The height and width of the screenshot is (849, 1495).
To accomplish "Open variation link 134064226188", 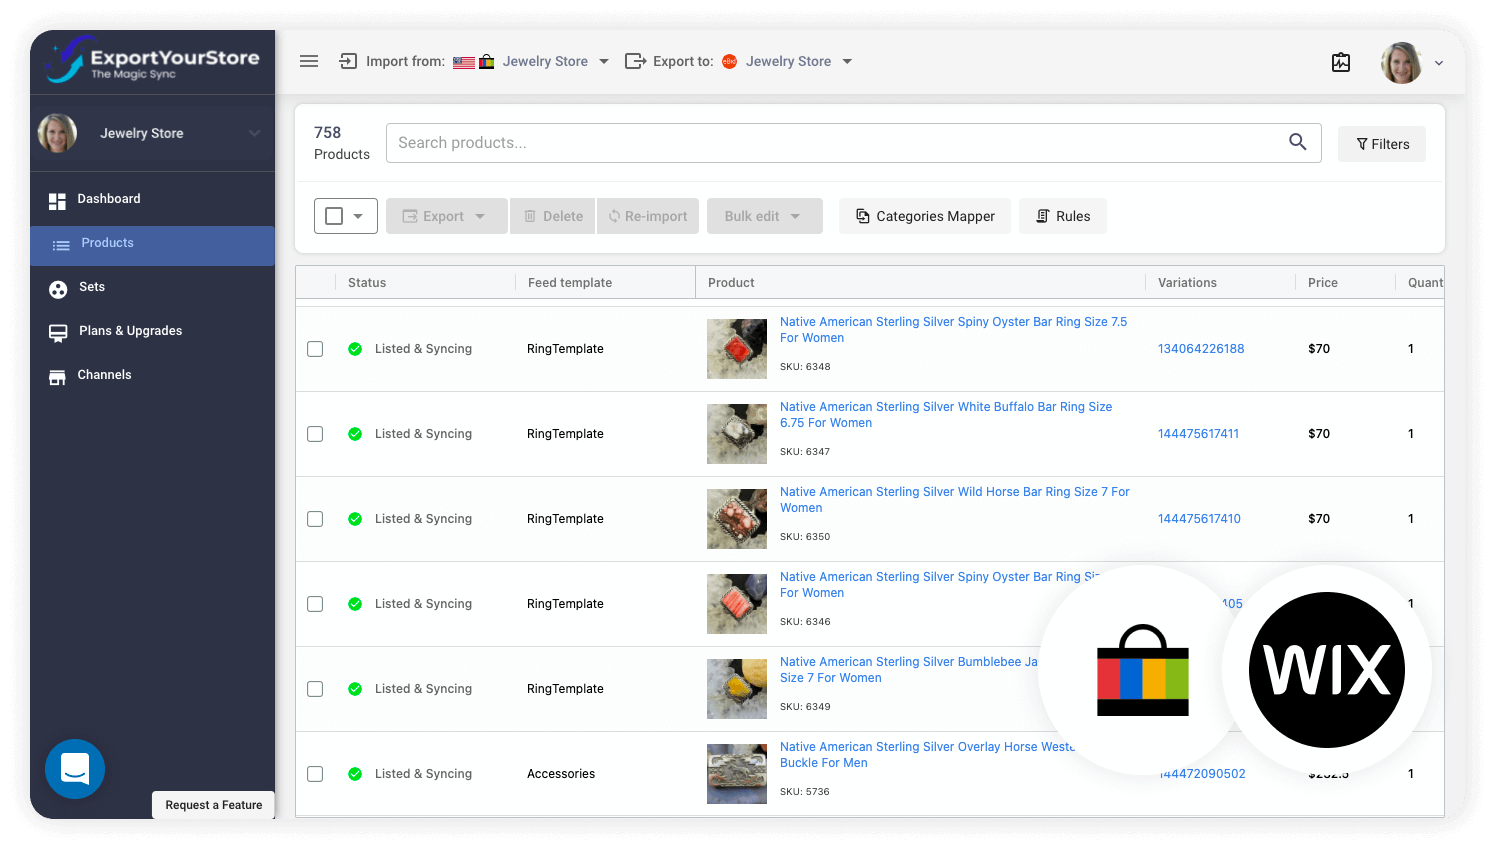I will pos(1201,349).
